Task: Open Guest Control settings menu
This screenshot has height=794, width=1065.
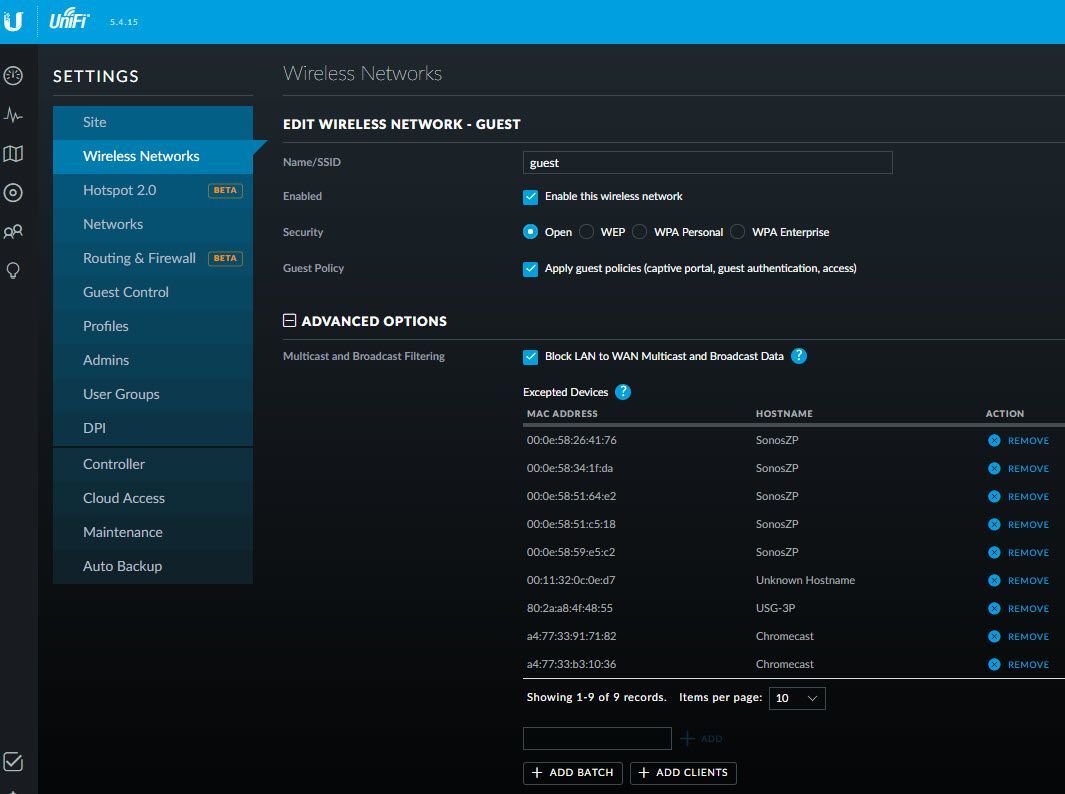Action: point(126,292)
